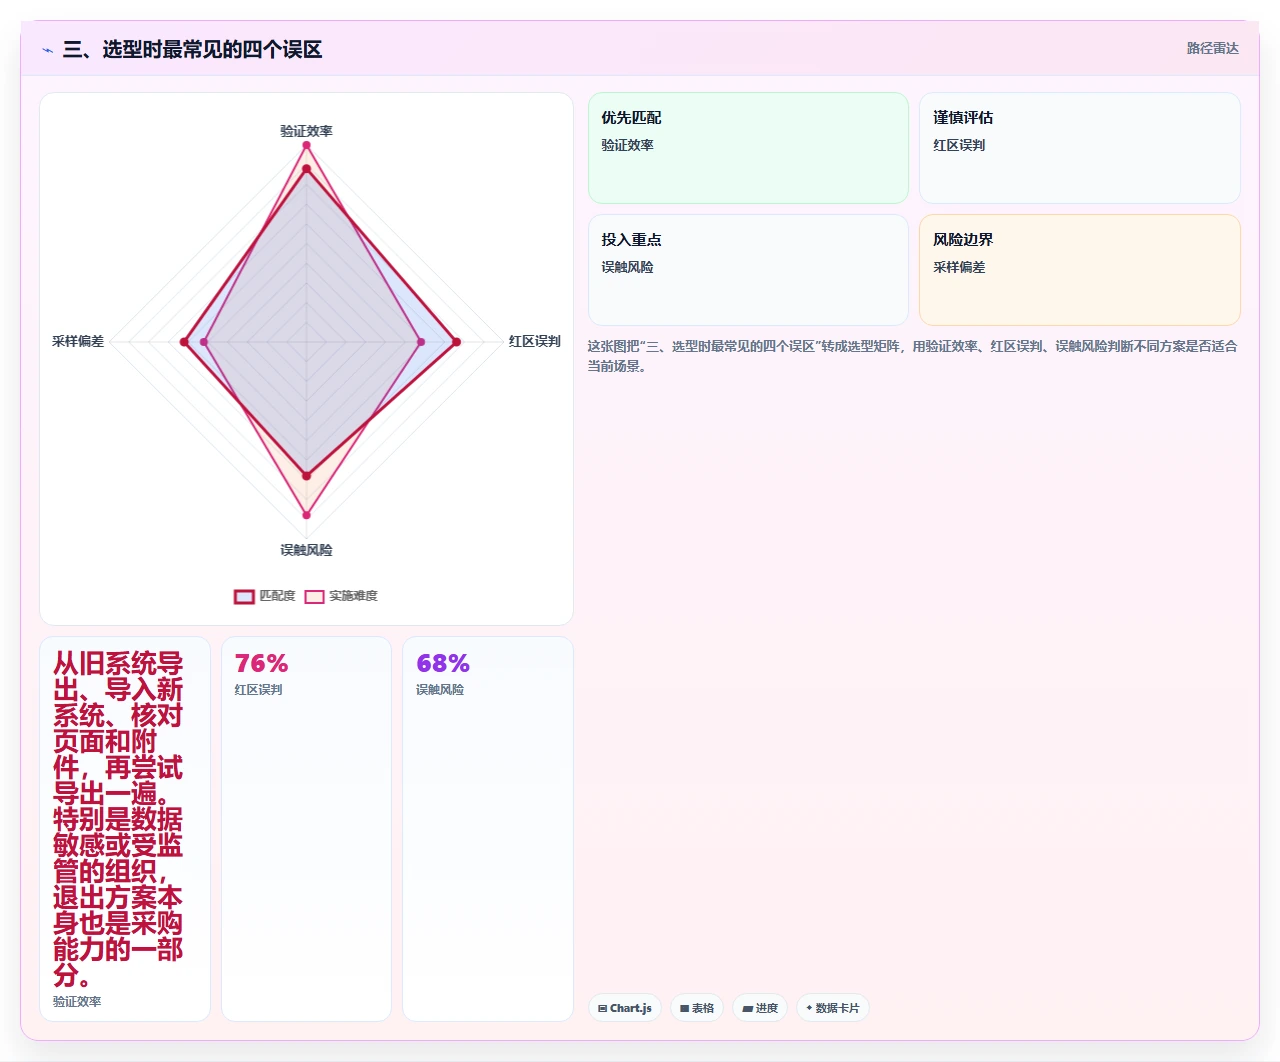The height and width of the screenshot is (1062, 1280).
Task: Click the 数据卡片 tag
Action: [833, 1008]
